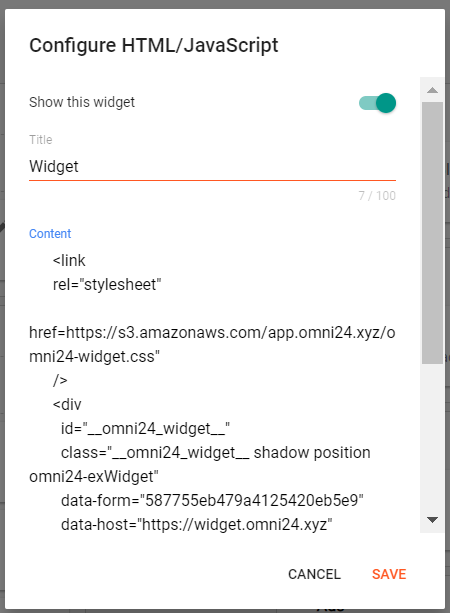Image resolution: width=450 pixels, height=613 pixels.
Task: Click the blue Content label
Action: coord(50,233)
